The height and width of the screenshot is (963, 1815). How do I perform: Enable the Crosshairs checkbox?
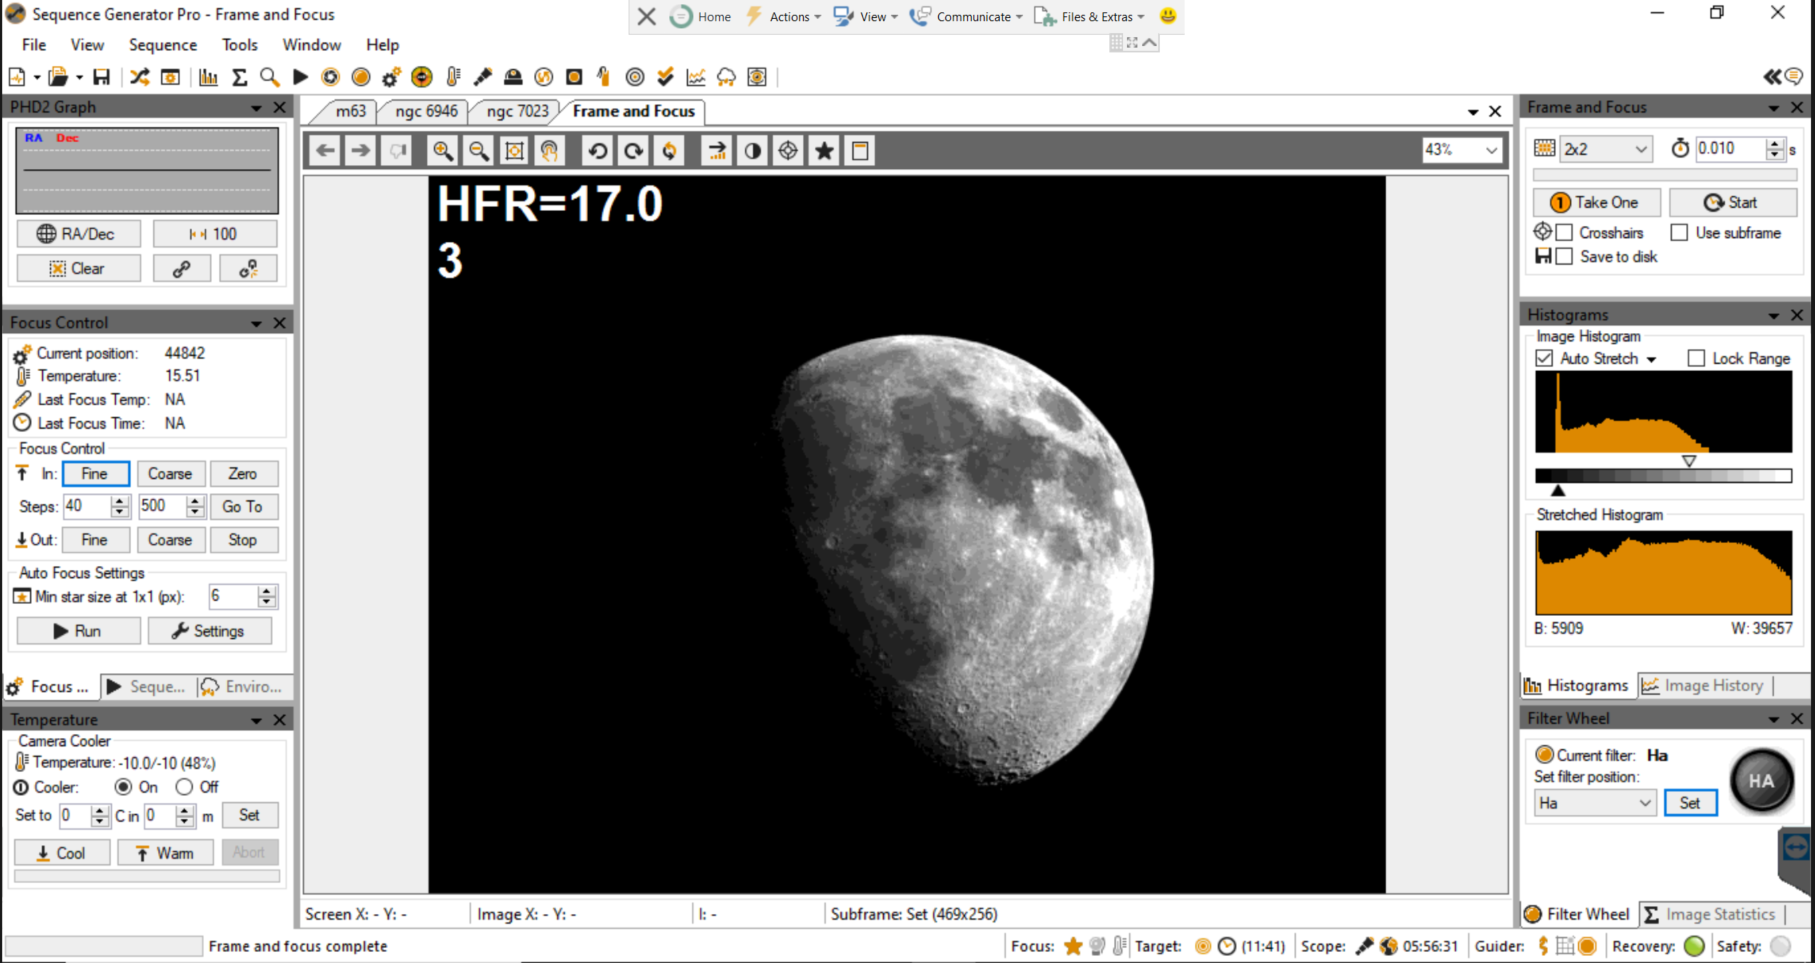tap(1565, 232)
